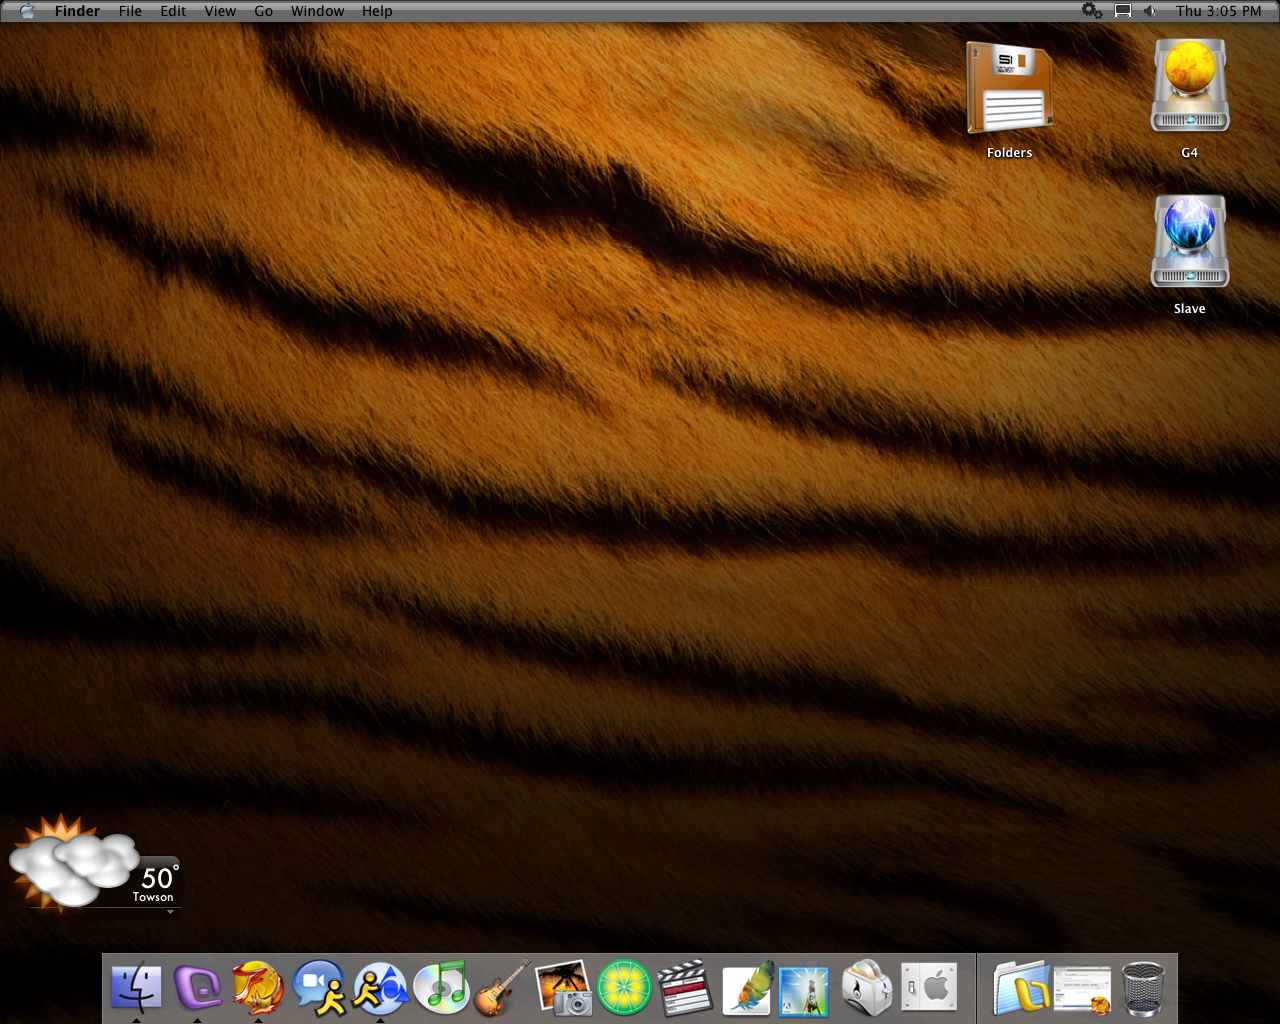1280x1024 pixels.
Task: Launch iTunes from the dock
Action: point(441,987)
